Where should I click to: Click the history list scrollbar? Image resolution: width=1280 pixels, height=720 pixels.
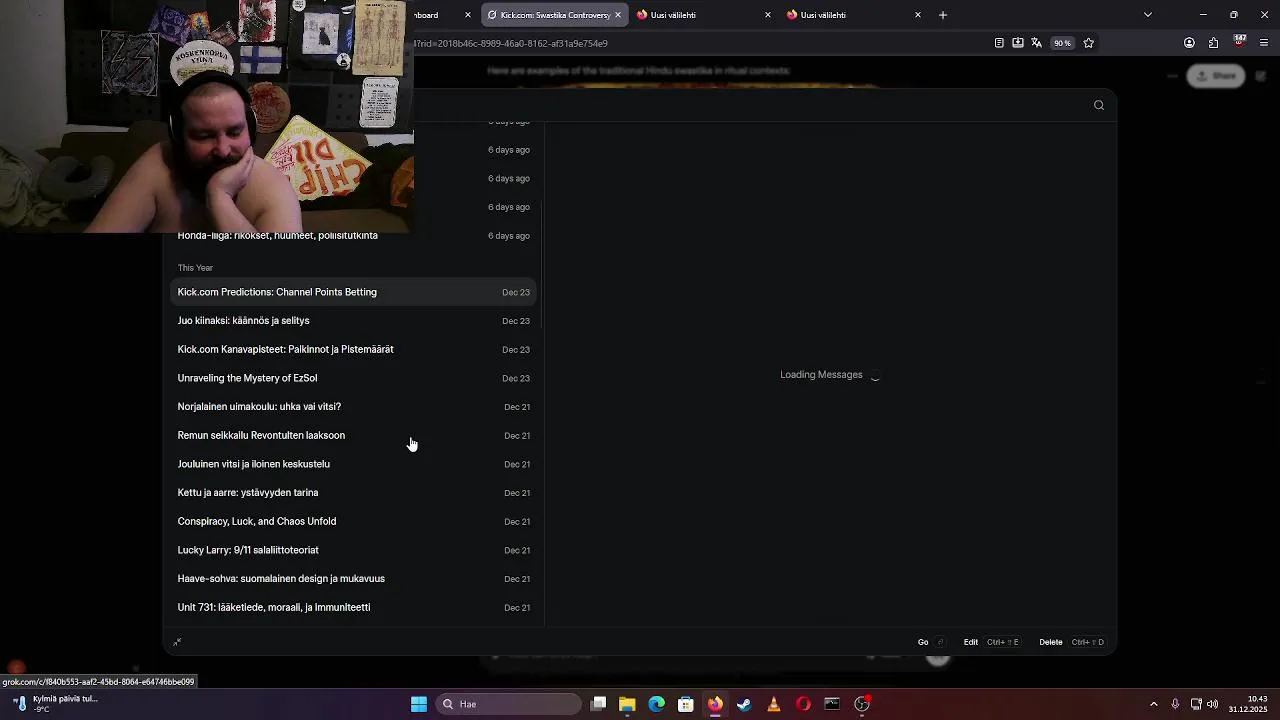[542, 265]
